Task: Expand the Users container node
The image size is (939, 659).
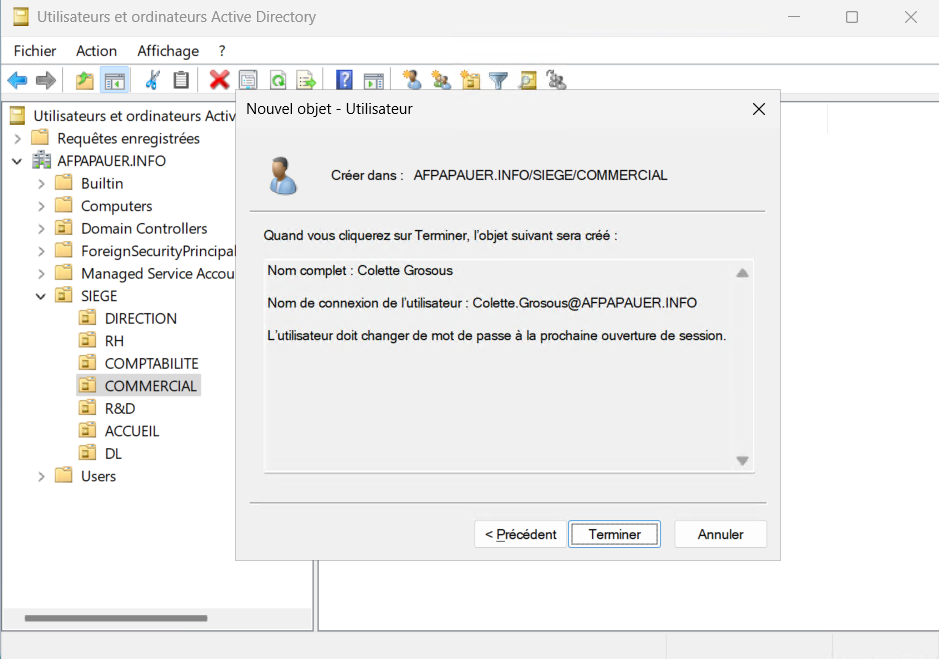Action: [x=41, y=476]
